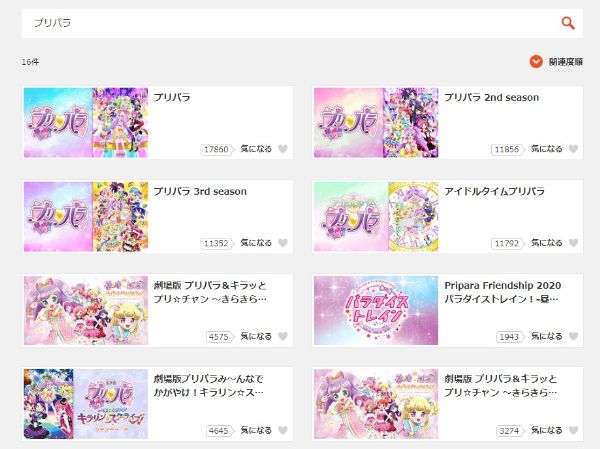Image resolution: width=600 pixels, height=449 pixels.
Task: Select the アイドルタイムプリパラ thumbnail image
Action: pos(376,217)
